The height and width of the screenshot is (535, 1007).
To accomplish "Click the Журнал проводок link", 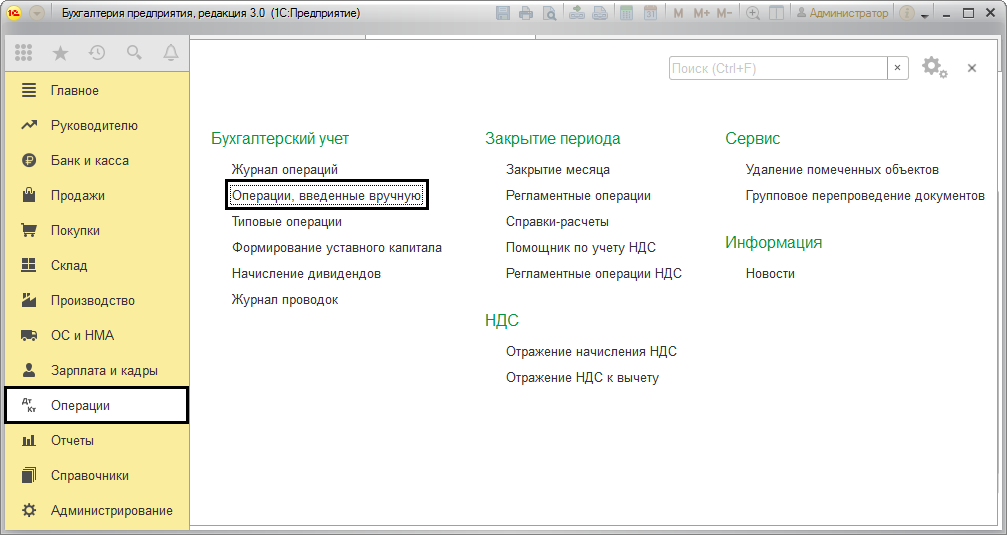I will (284, 300).
